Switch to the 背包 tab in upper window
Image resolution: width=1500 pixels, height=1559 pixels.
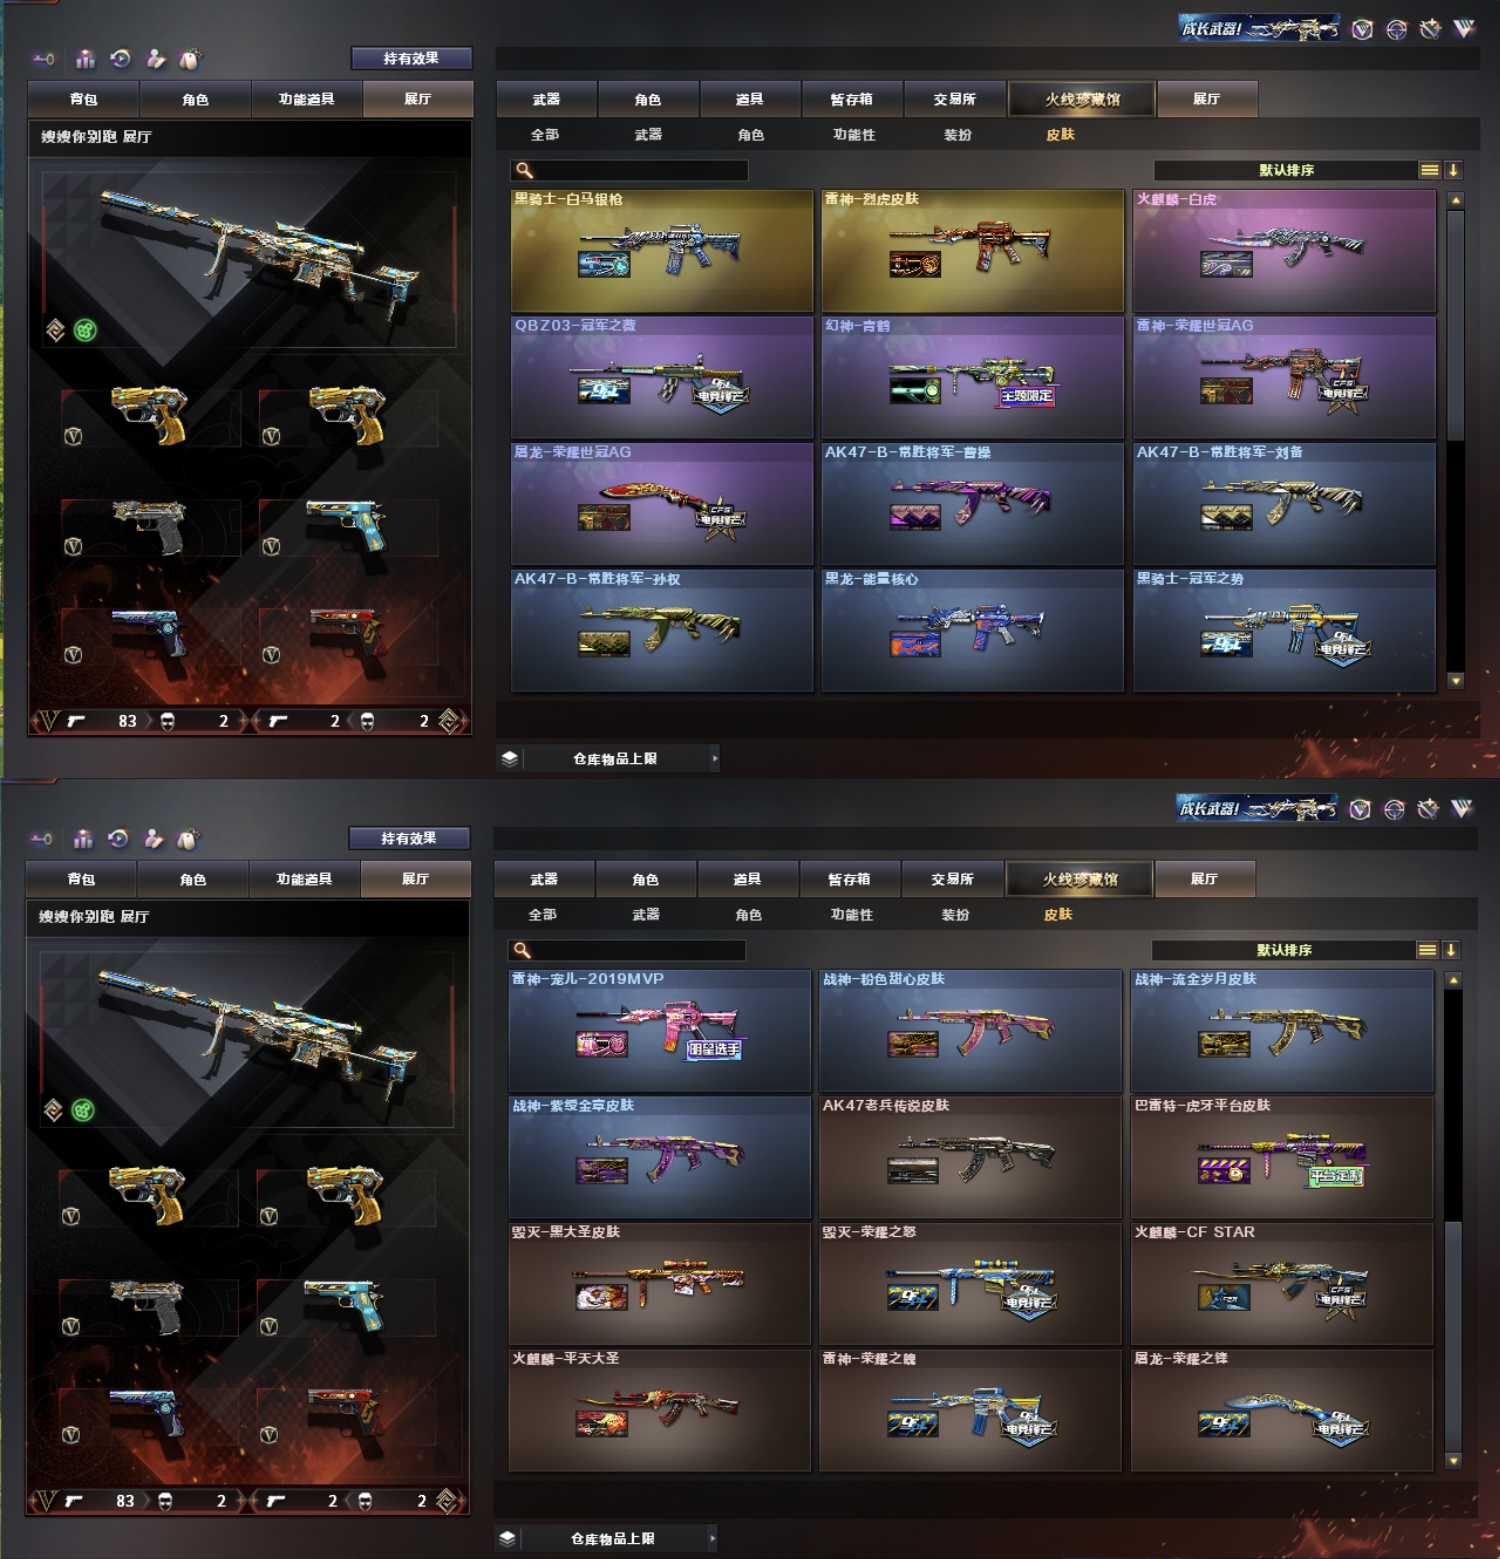(84, 99)
